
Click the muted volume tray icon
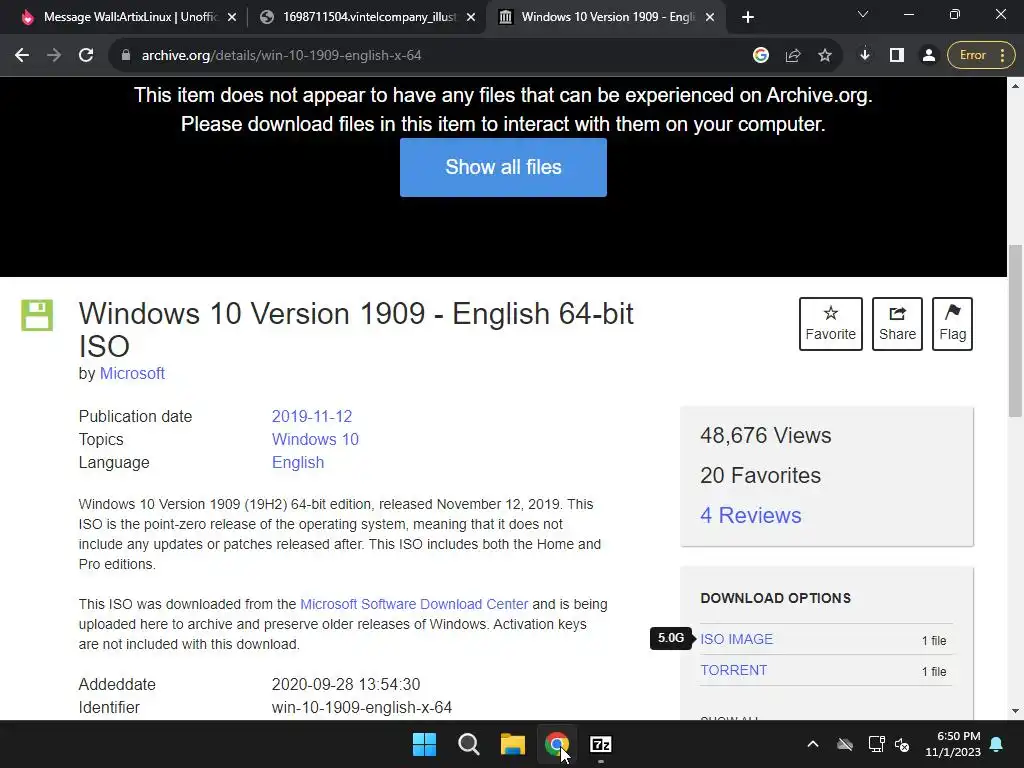[x=902, y=744]
